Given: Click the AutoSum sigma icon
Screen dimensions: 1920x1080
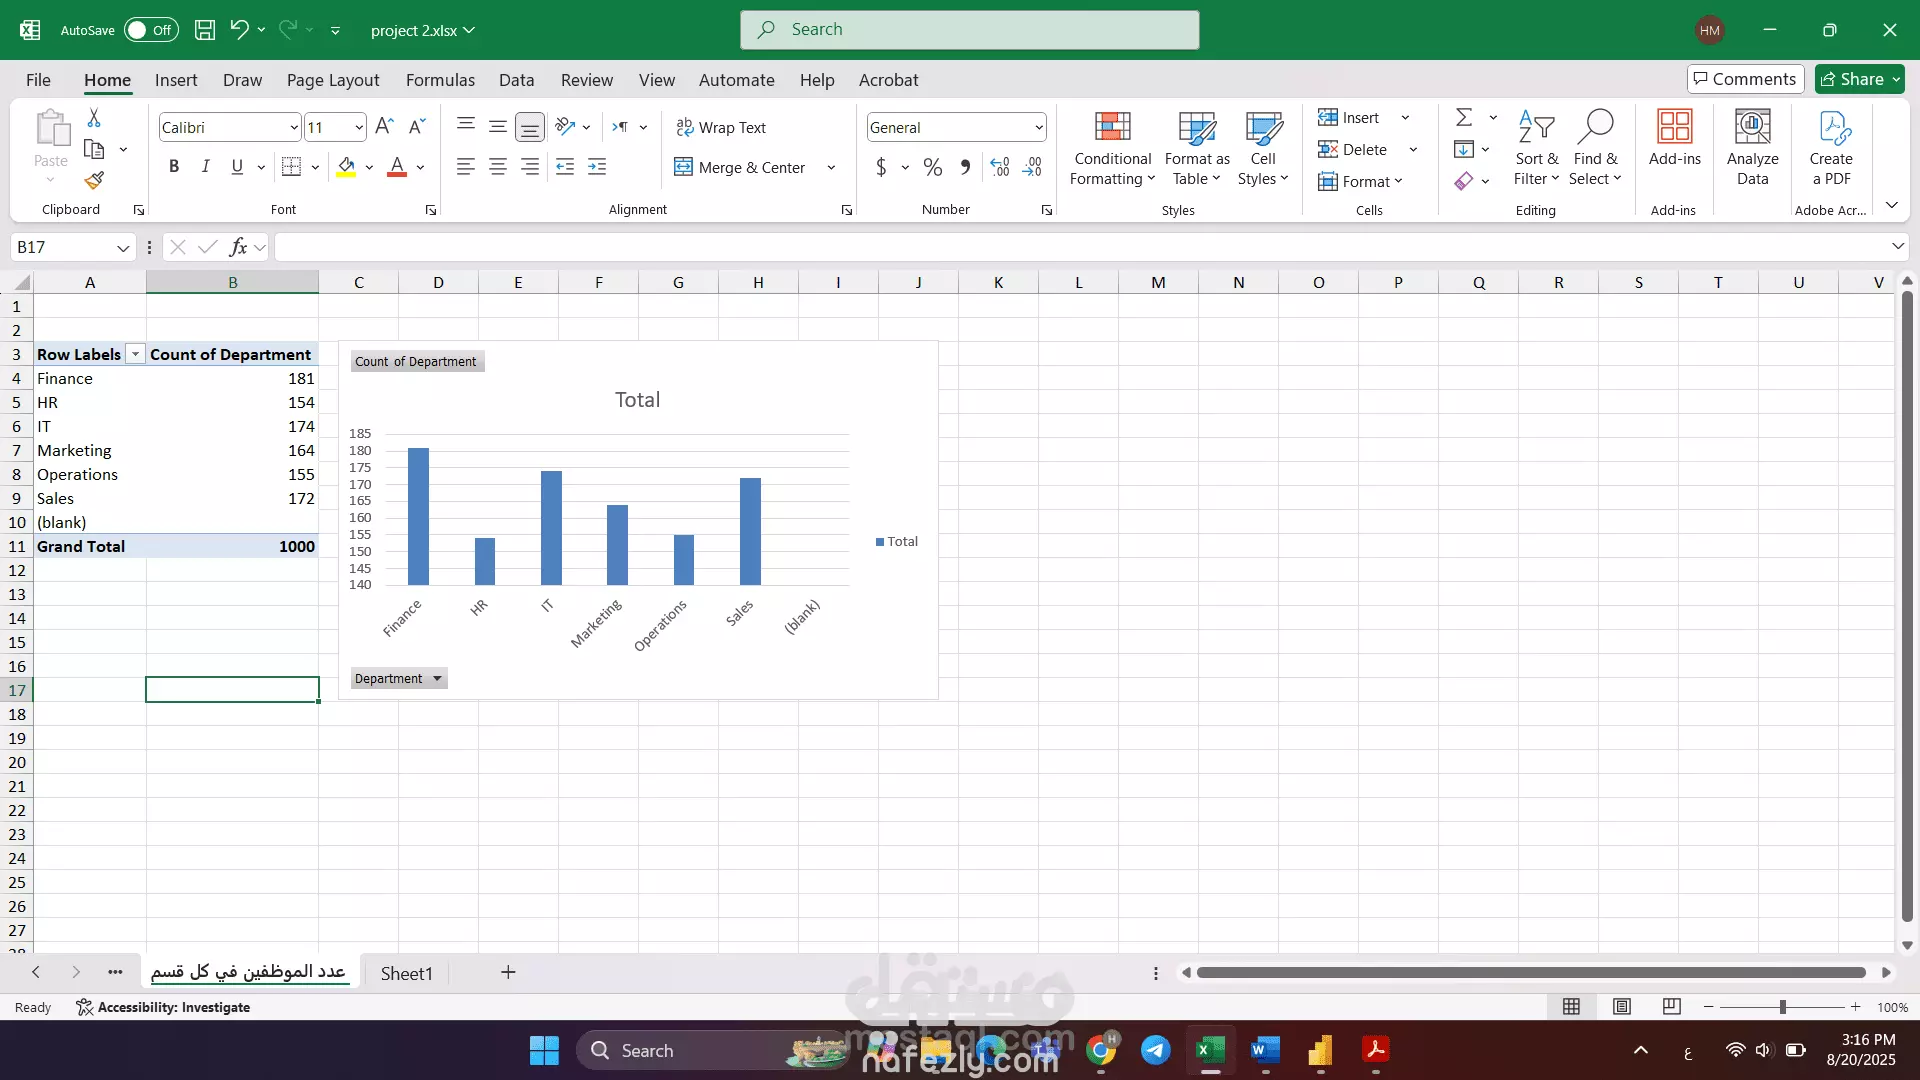Looking at the screenshot, I should pyautogui.click(x=1464, y=118).
